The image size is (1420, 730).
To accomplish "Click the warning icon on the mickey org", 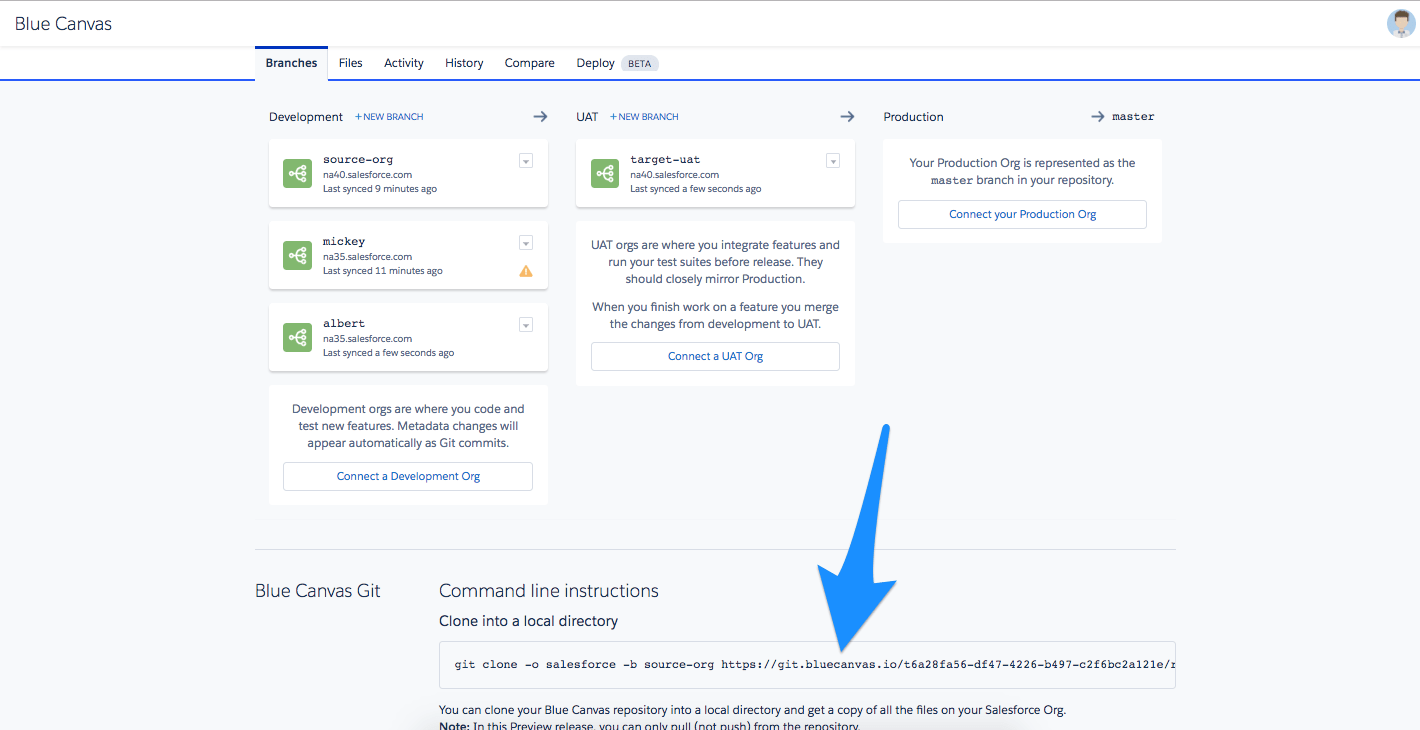I will pos(525,270).
